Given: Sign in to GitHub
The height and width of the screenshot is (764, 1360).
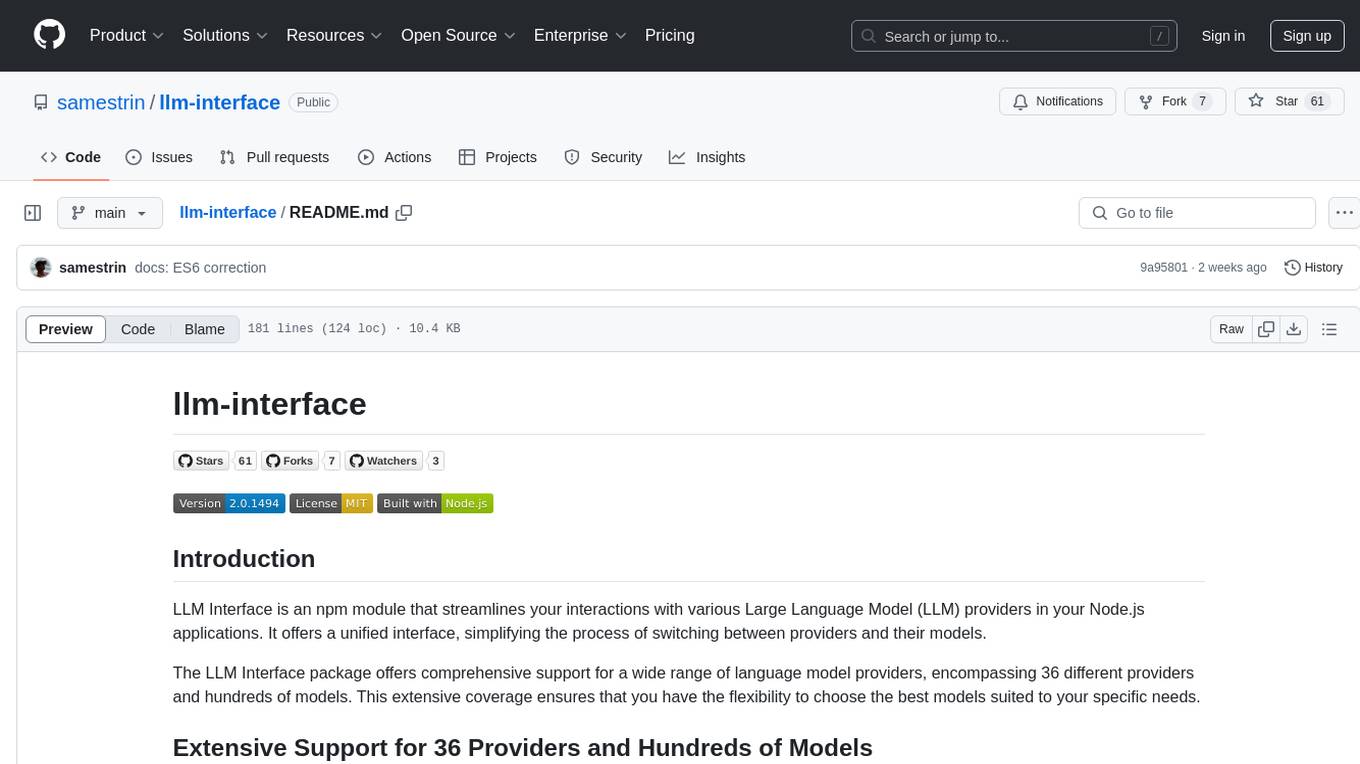Looking at the screenshot, I should coord(1223,36).
